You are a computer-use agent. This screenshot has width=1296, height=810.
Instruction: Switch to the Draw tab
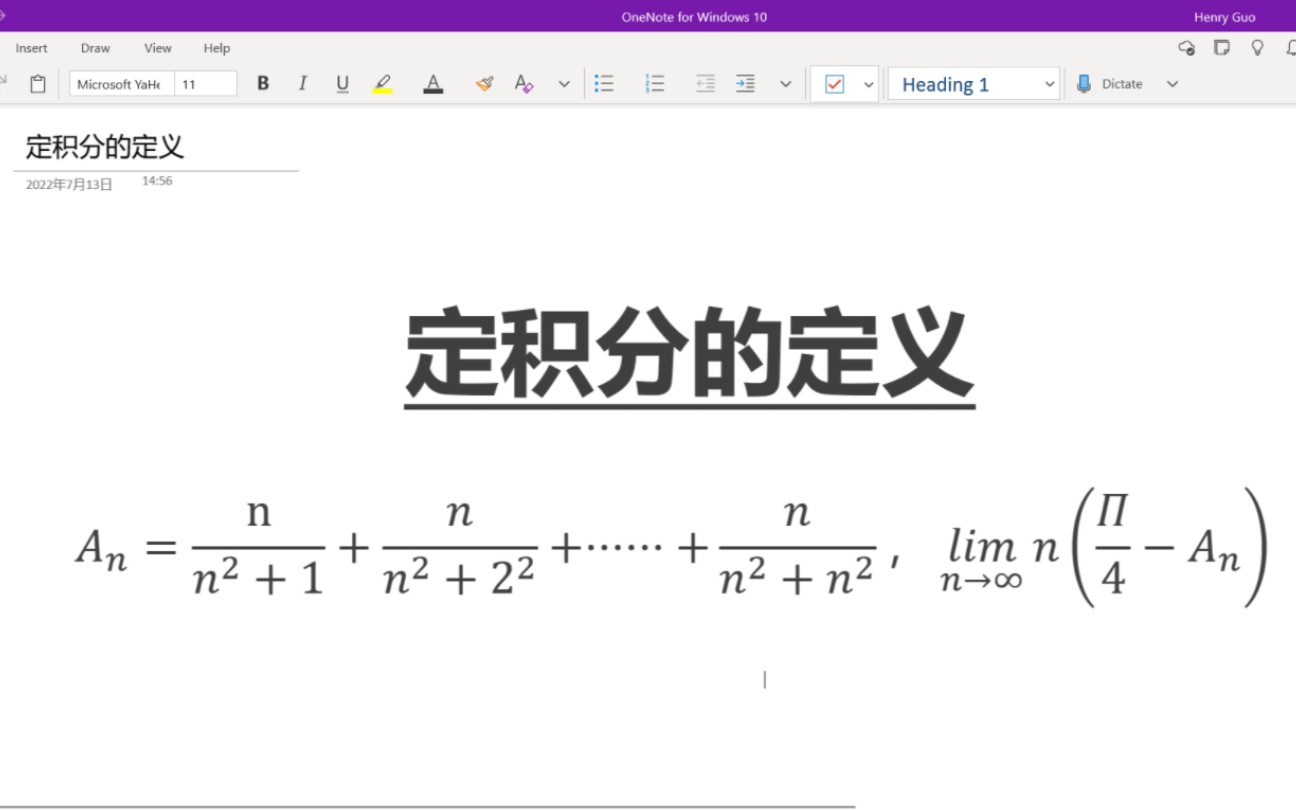[x=95, y=48]
